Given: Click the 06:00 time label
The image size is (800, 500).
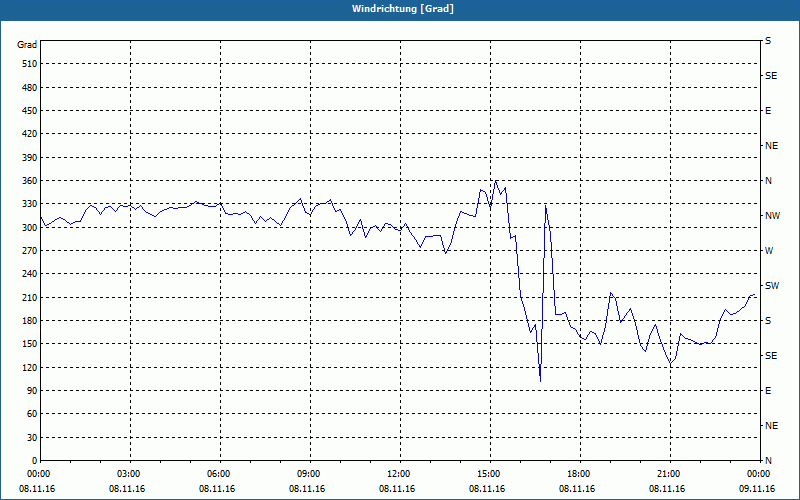Looking at the screenshot, I should [218, 474].
